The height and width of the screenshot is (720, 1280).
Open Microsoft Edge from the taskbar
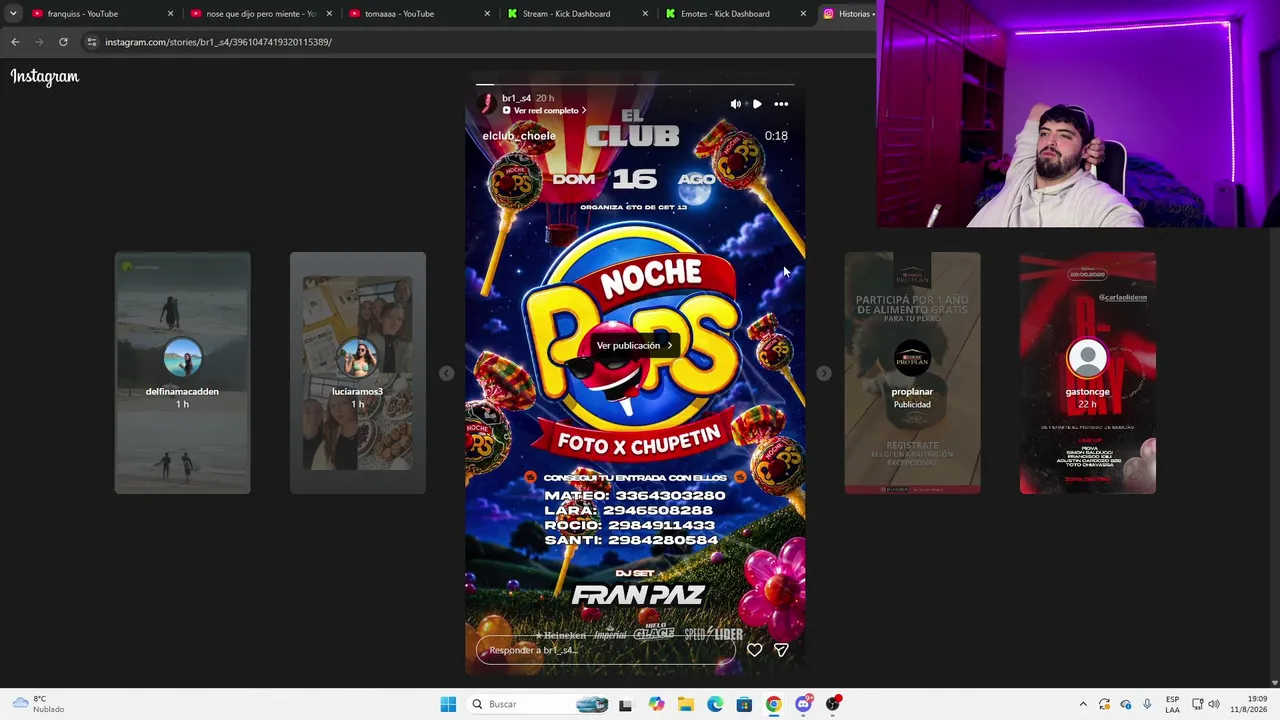point(715,704)
